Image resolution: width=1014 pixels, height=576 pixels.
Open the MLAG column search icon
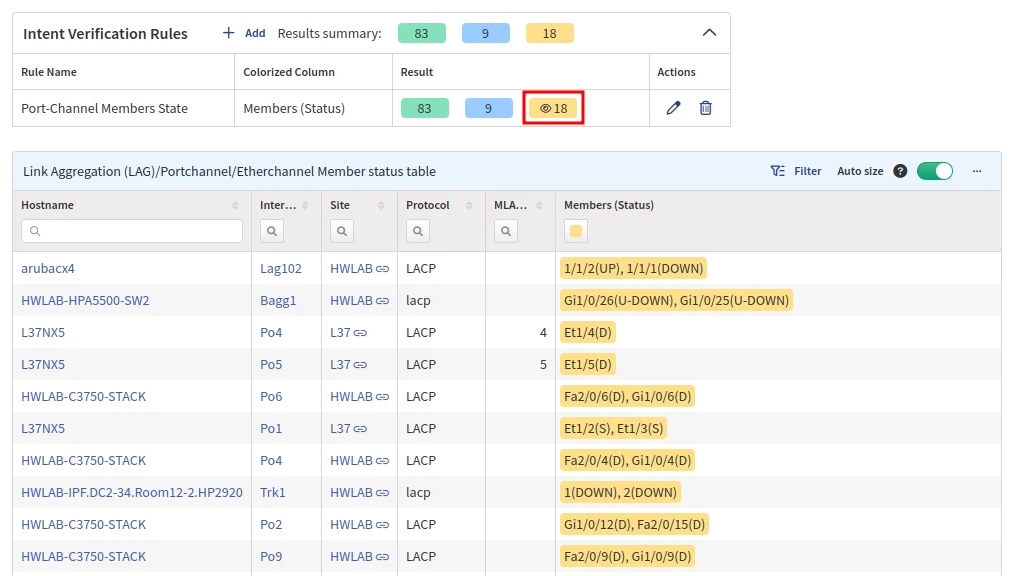click(x=506, y=231)
